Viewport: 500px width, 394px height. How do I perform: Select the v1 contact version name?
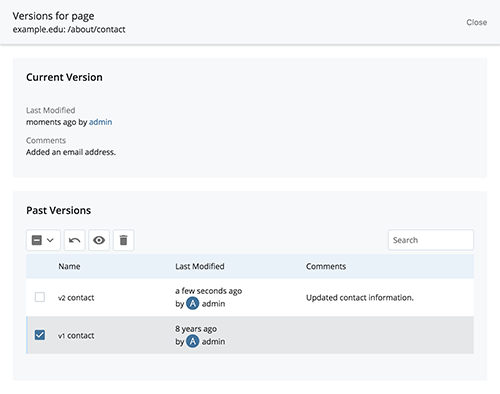point(76,336)
